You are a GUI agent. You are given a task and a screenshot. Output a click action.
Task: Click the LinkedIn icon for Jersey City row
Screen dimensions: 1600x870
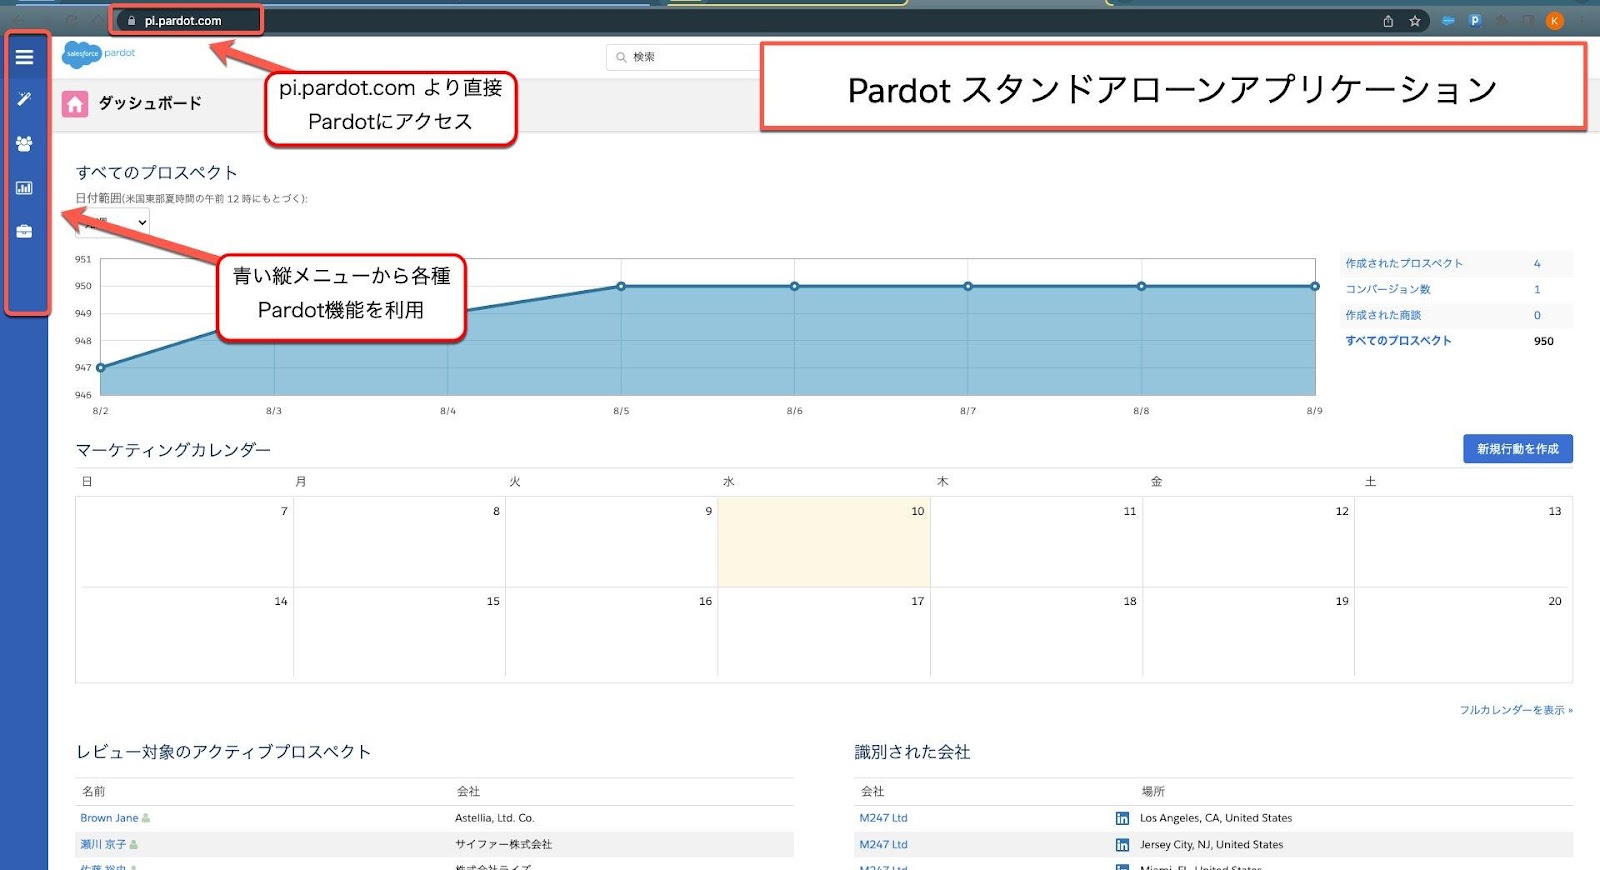tap(1122, 845)
